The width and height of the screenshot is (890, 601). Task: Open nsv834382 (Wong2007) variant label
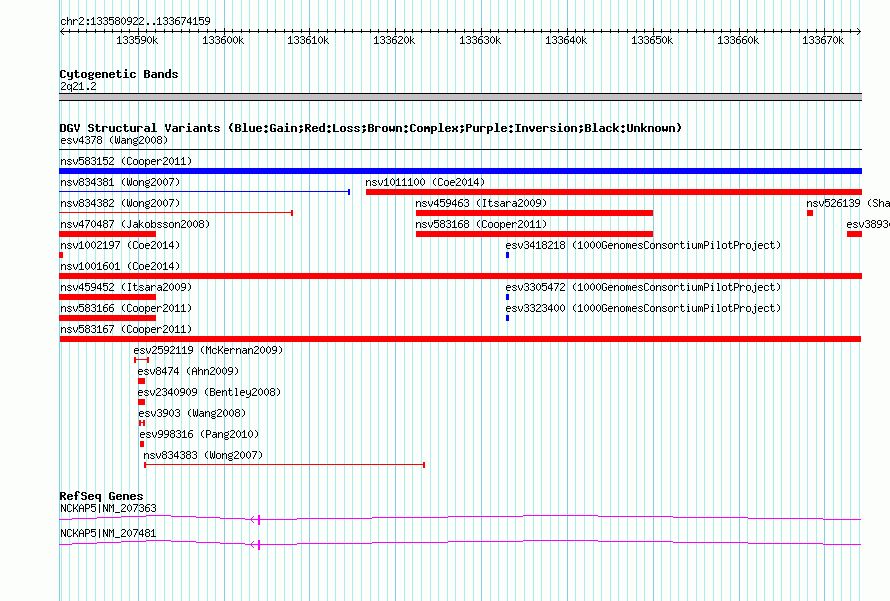(x=120, y=203)
